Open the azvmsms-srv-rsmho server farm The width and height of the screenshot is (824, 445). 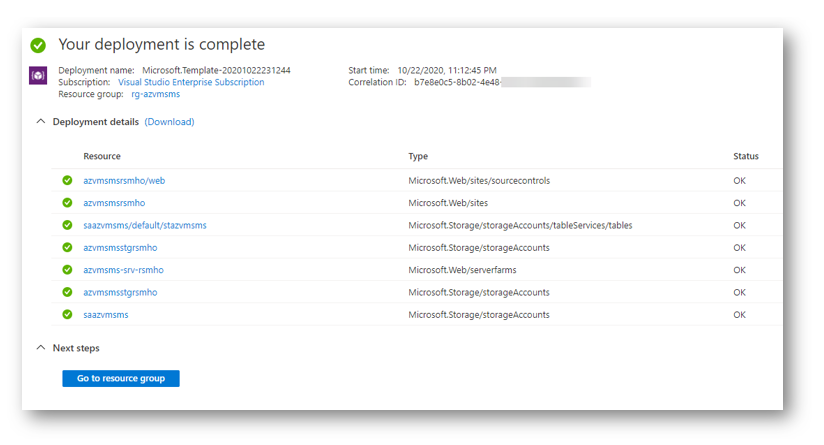coord(123,270)
